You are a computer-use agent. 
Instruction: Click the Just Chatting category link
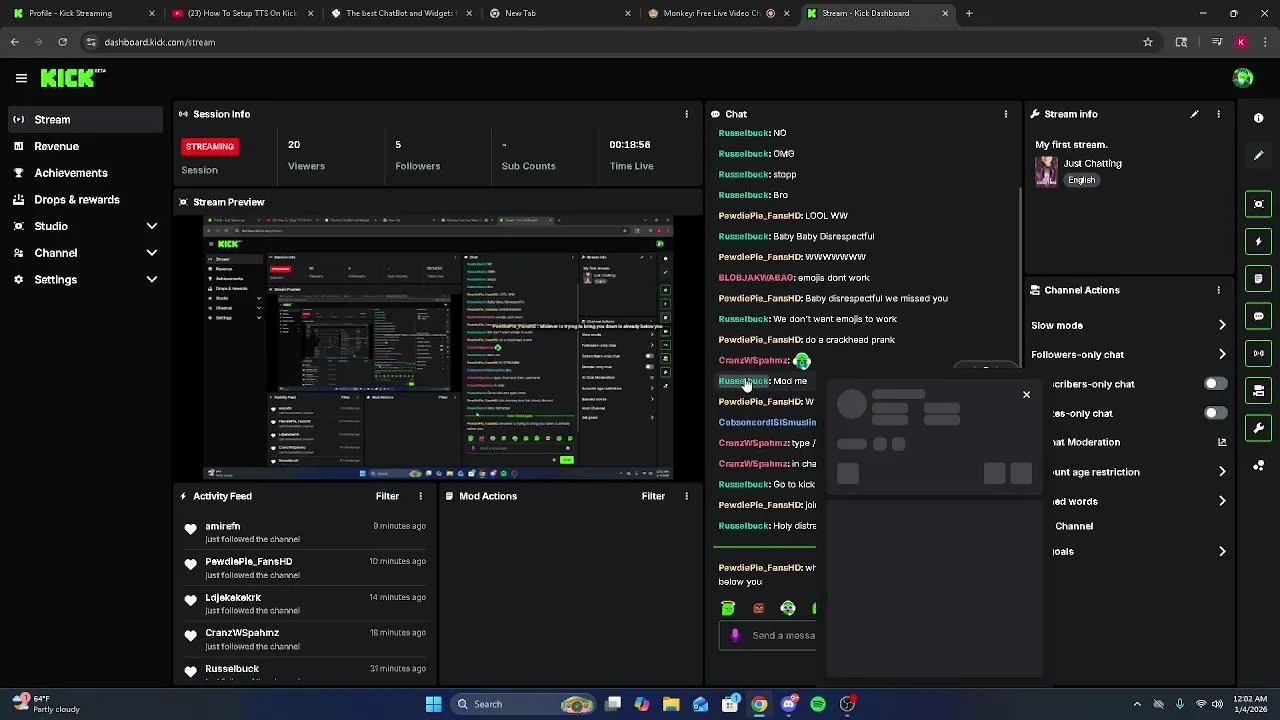pyautogui.click(x=1092, y=163)
